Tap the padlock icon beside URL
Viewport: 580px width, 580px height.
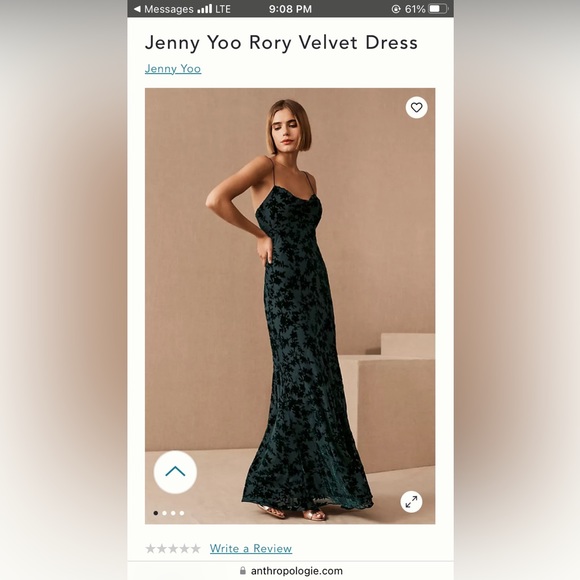(243, 570)
